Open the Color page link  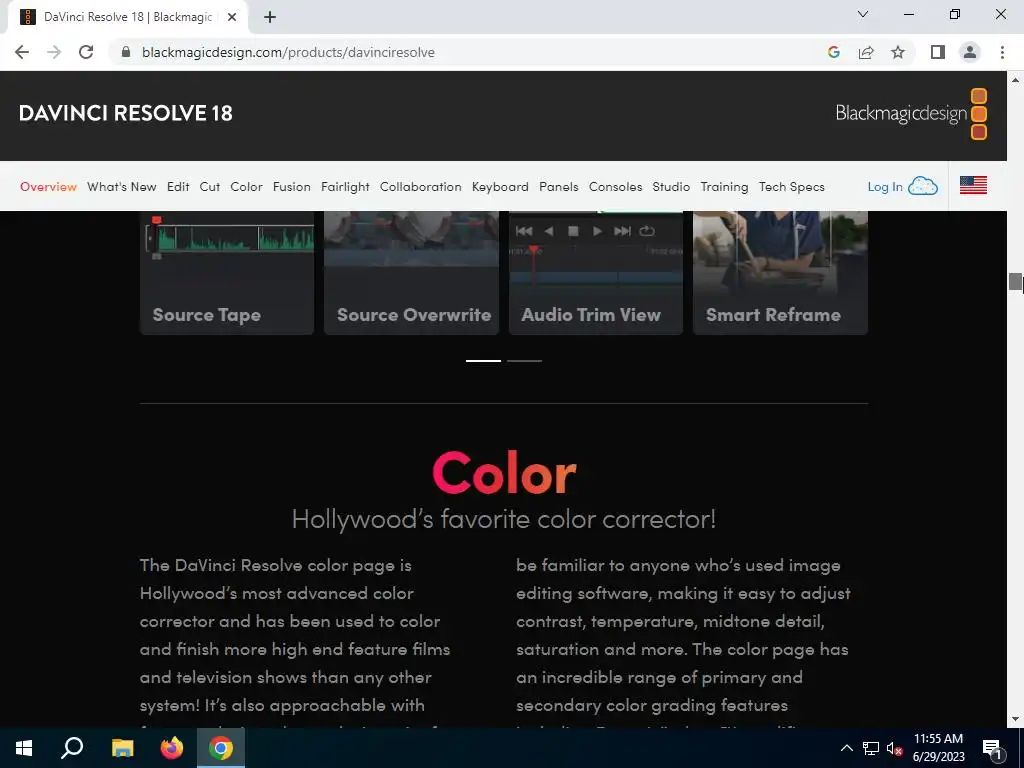click(x=246, y=187)
